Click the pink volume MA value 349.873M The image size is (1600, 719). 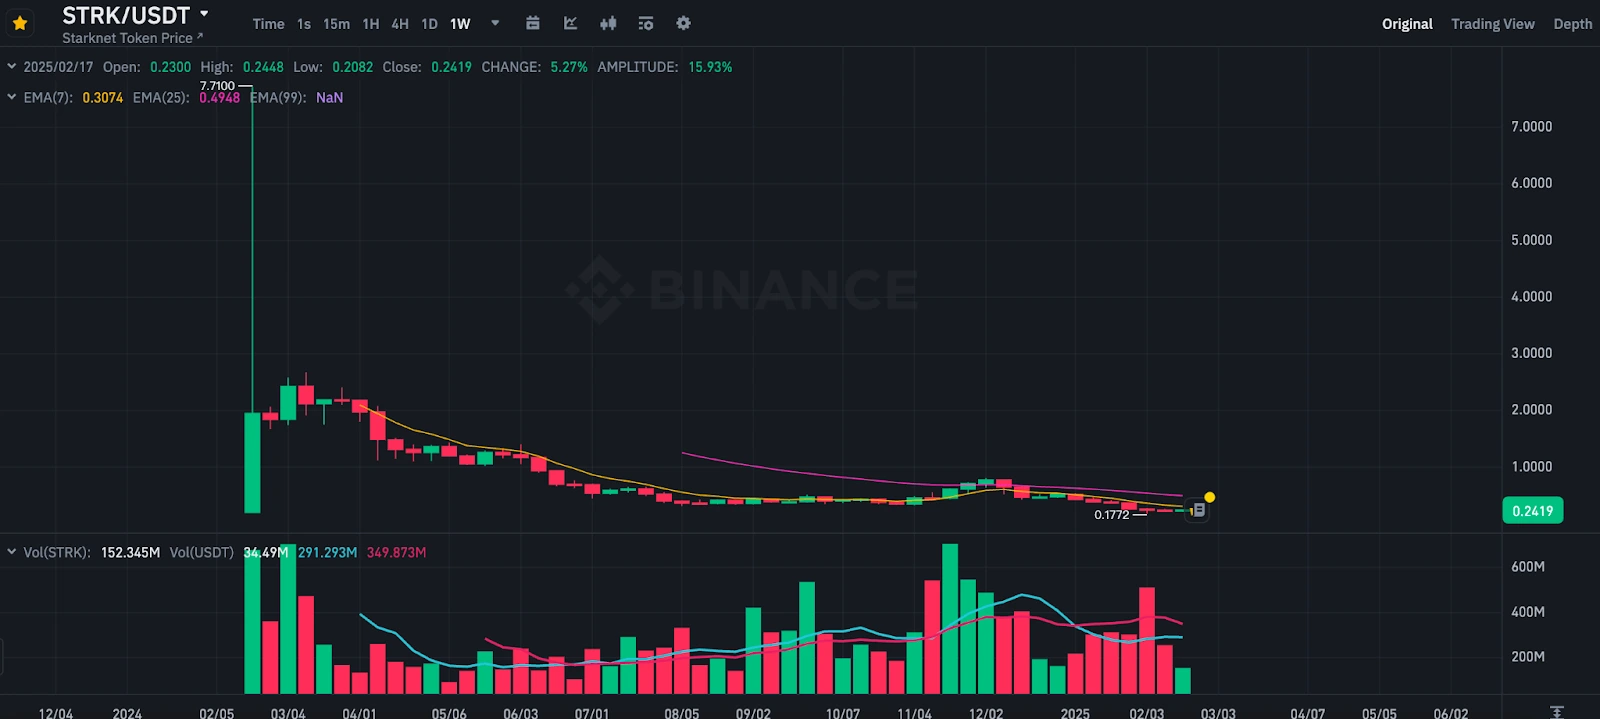click(x=396, y=553)
